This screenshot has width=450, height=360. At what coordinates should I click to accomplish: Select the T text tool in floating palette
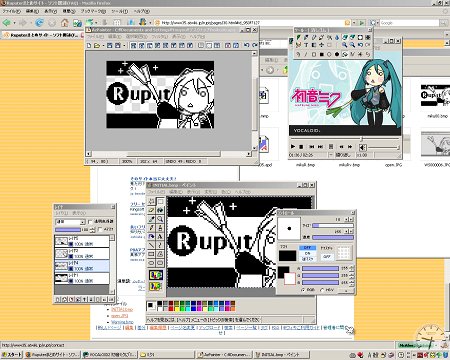pyautogui.click(x=306, y=45)
